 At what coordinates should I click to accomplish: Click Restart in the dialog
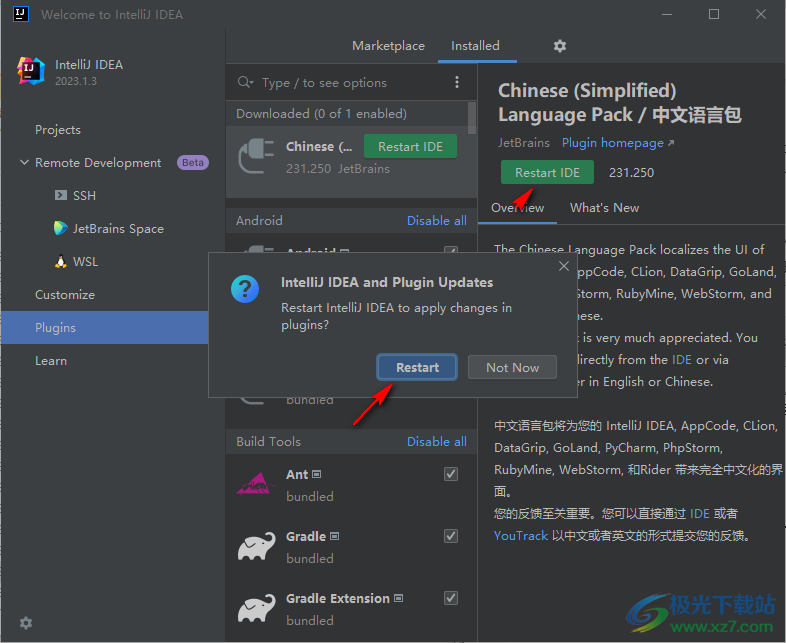(x=417, y=367)
